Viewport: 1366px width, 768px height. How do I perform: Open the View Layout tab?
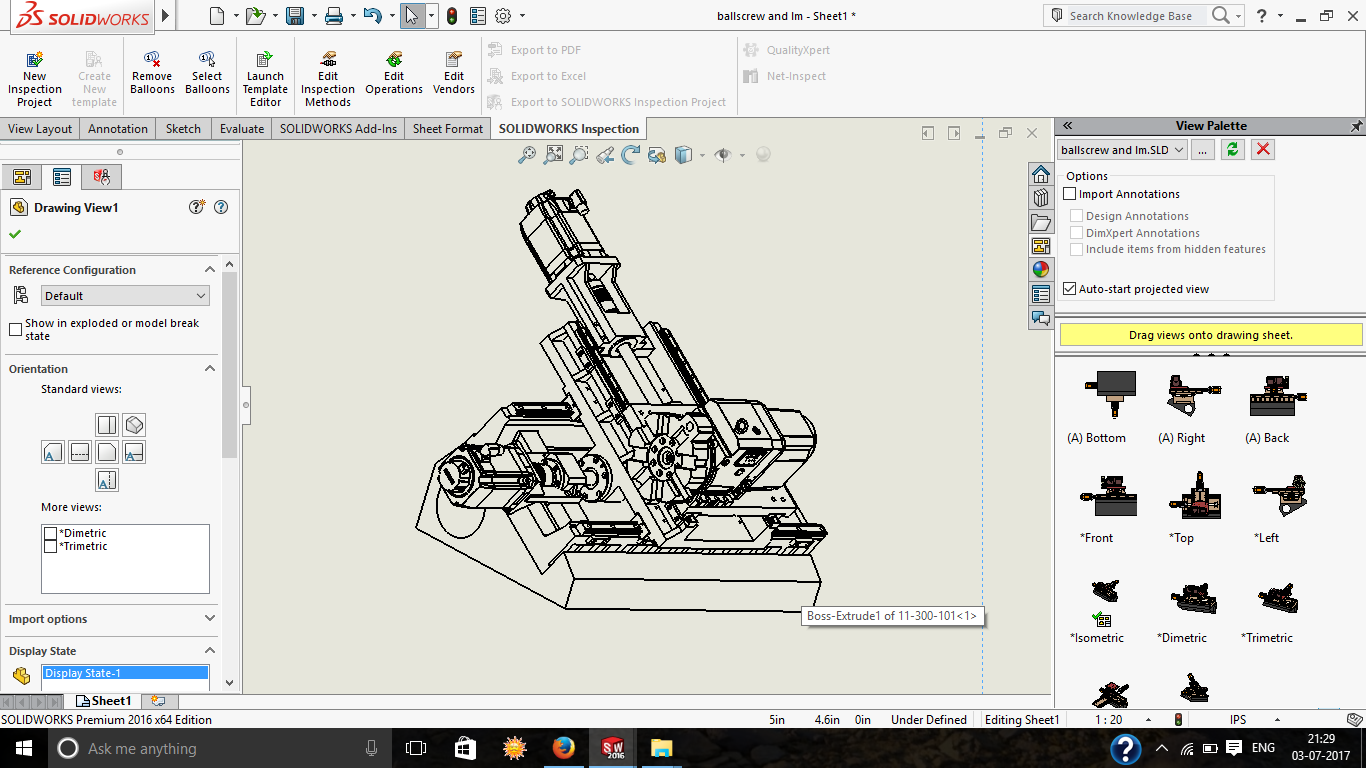pyautogui.click(x=40, y=129)
